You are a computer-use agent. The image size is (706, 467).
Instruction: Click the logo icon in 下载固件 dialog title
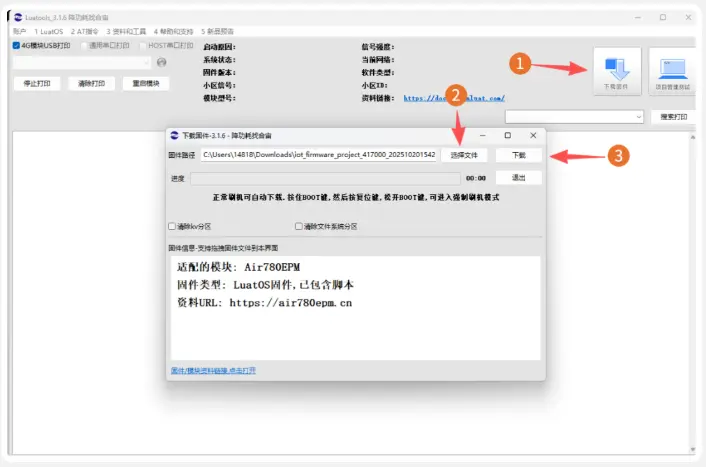click(174, 135)
